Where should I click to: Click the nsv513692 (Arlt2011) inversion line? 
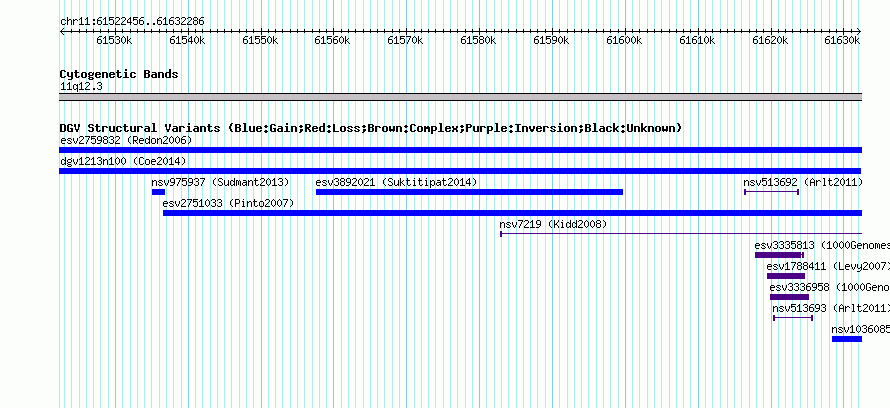[771, 192]
